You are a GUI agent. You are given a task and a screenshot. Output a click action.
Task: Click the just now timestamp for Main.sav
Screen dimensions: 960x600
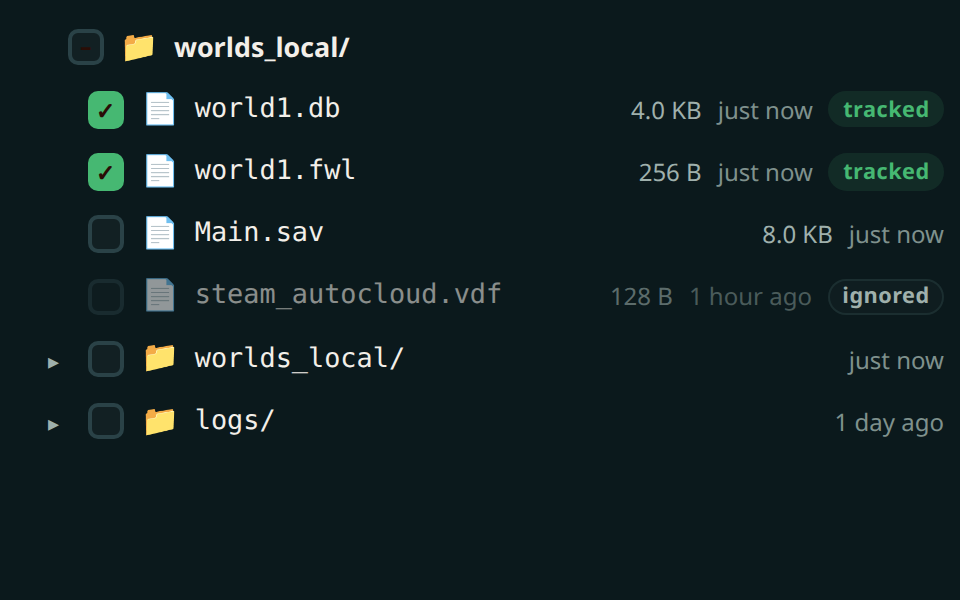pyautogui.click(x=896, y=235)
